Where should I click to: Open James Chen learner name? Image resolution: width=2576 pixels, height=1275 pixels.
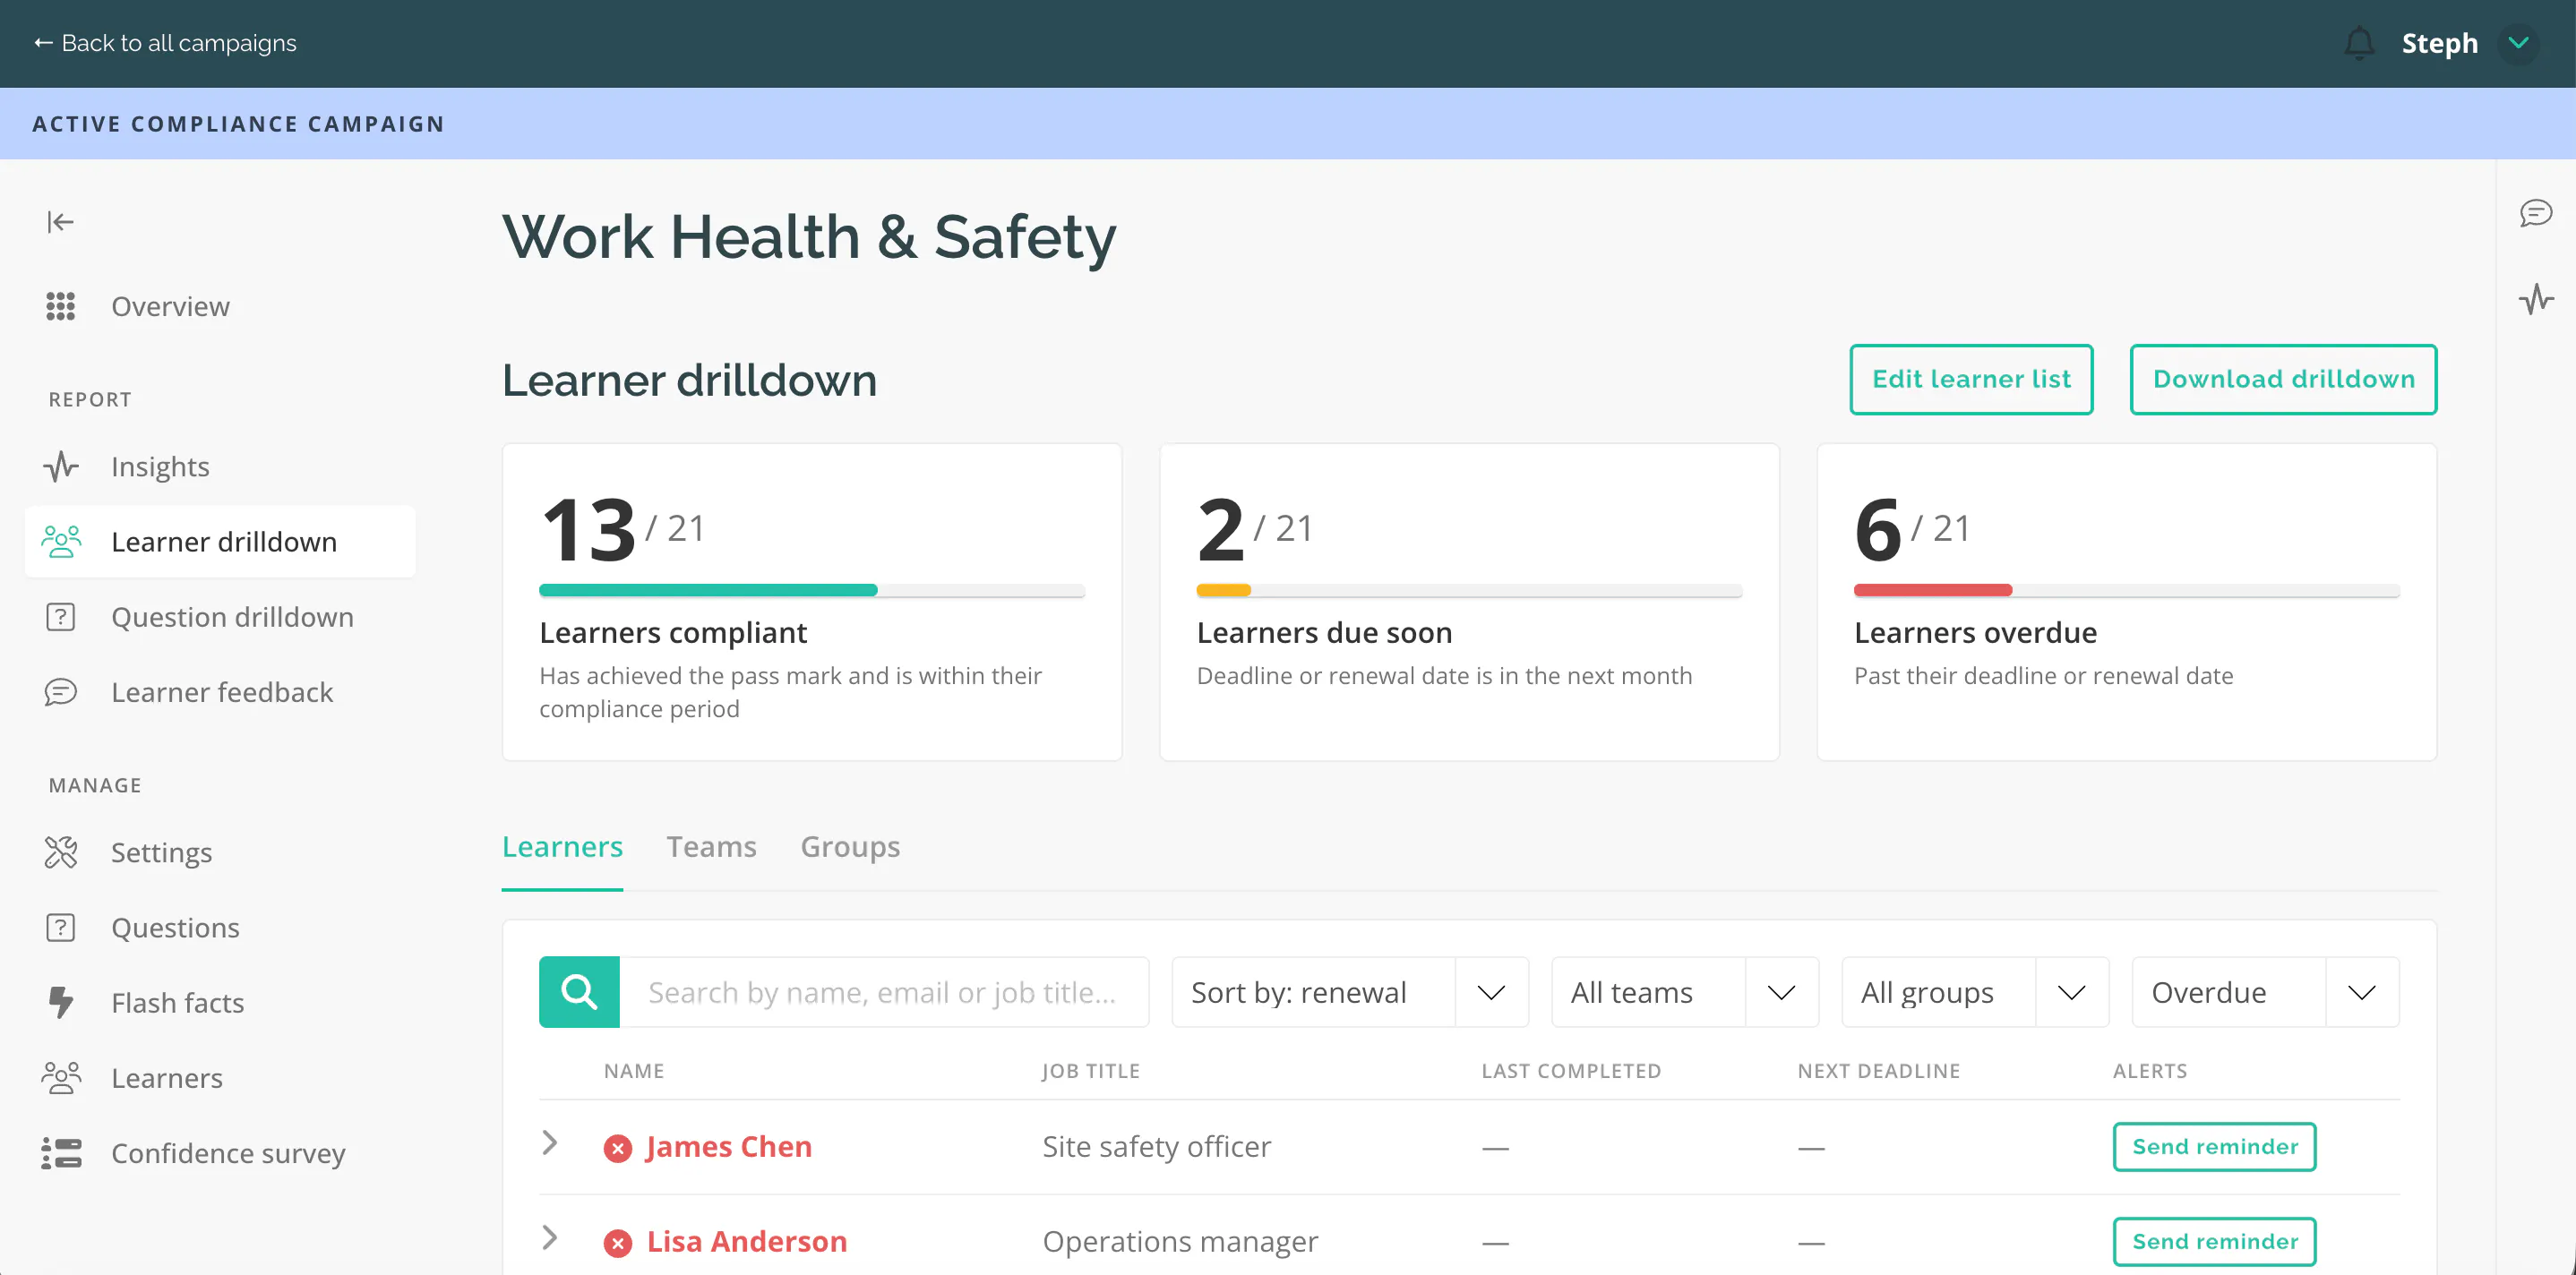click(729, 1147)
